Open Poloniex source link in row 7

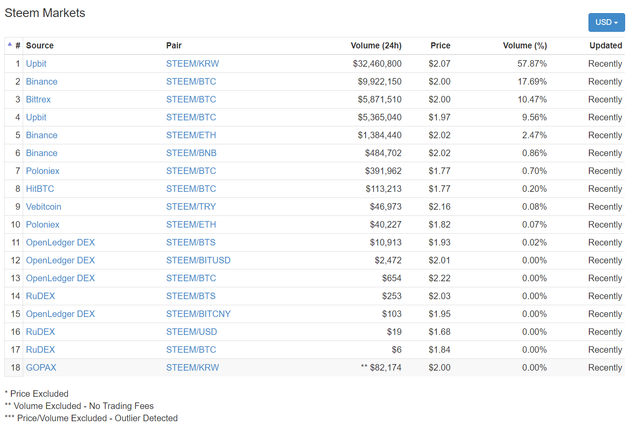[x=42, y=171]
